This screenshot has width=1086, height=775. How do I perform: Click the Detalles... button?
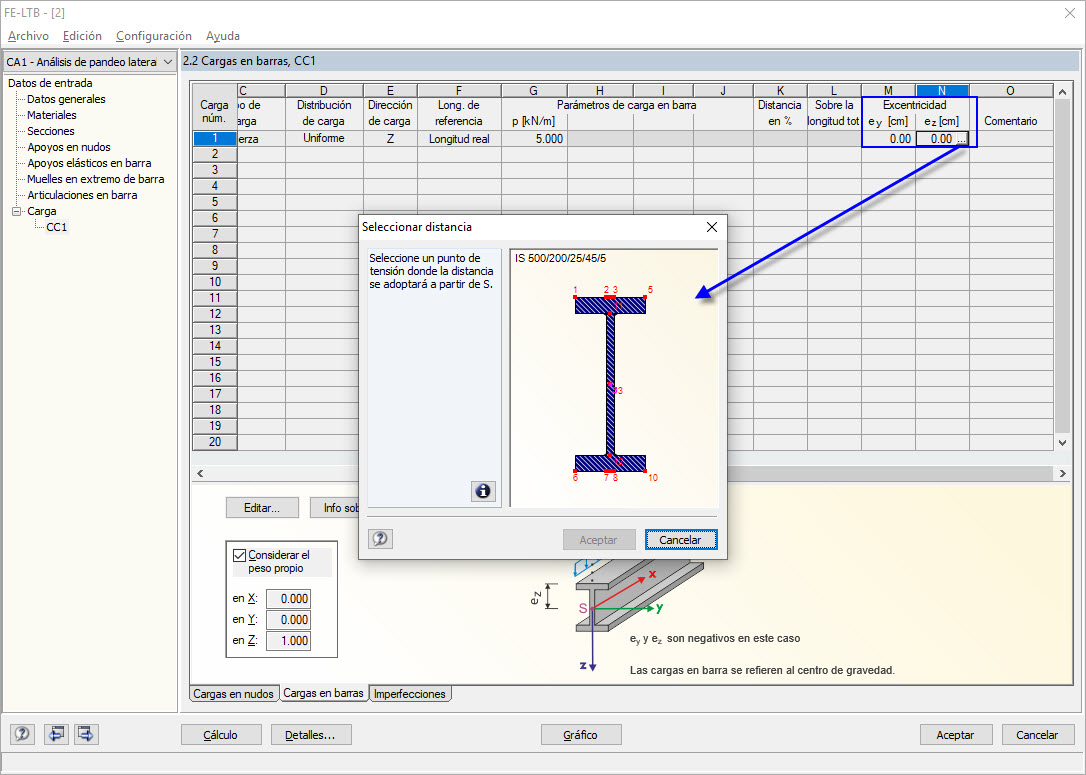click(311, 735)
